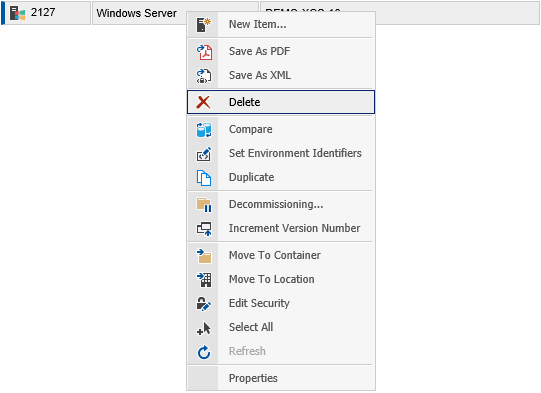Click the Duplicate pages icon
541x393 pixels.
204,178
